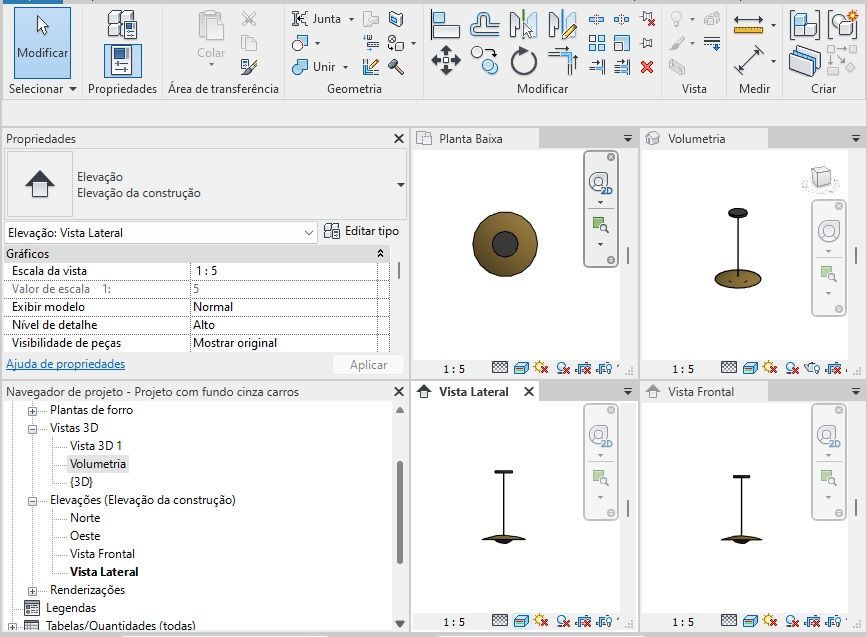
Task: Click the red X delete icon
Action: [x=647, y=67]
